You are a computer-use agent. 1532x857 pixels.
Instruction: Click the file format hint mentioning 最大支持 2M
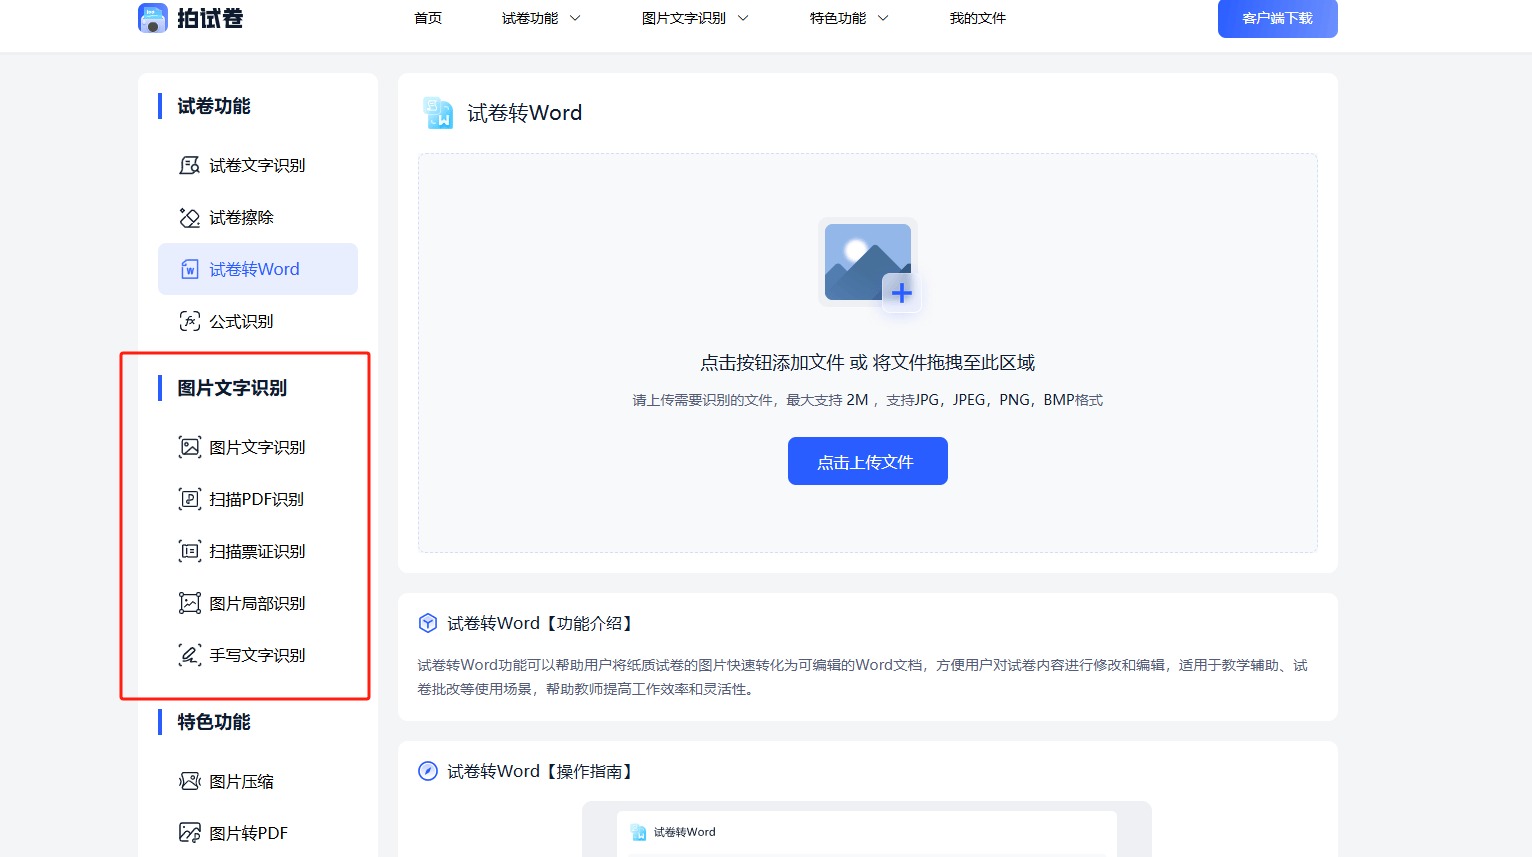point(868,400)
